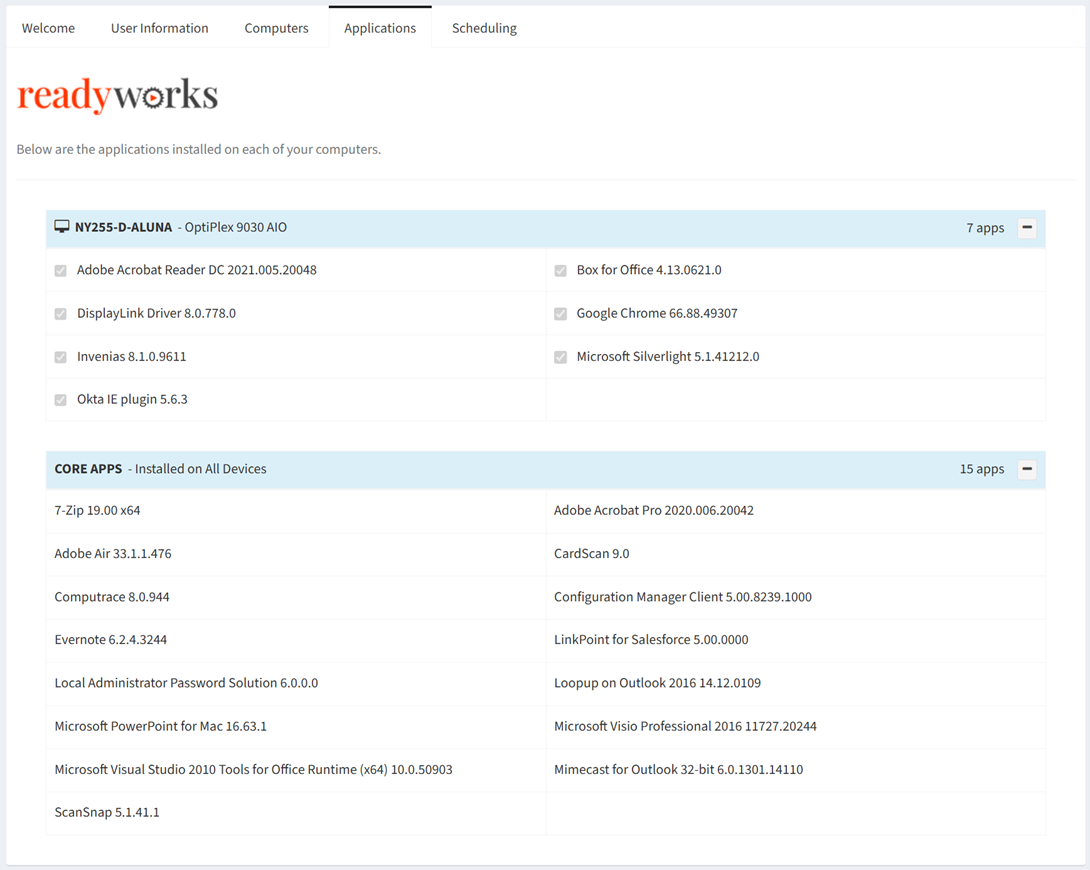The image size is (1090, 870).
Task: Click the Installed on All Devices subtitle
Action: (200, 469)
